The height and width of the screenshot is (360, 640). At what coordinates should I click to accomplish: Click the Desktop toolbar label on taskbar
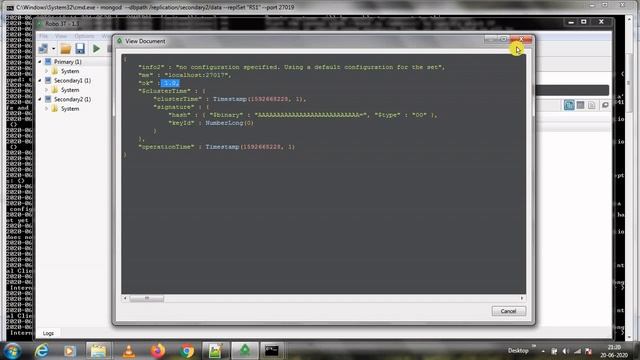(x=518, y=351)
